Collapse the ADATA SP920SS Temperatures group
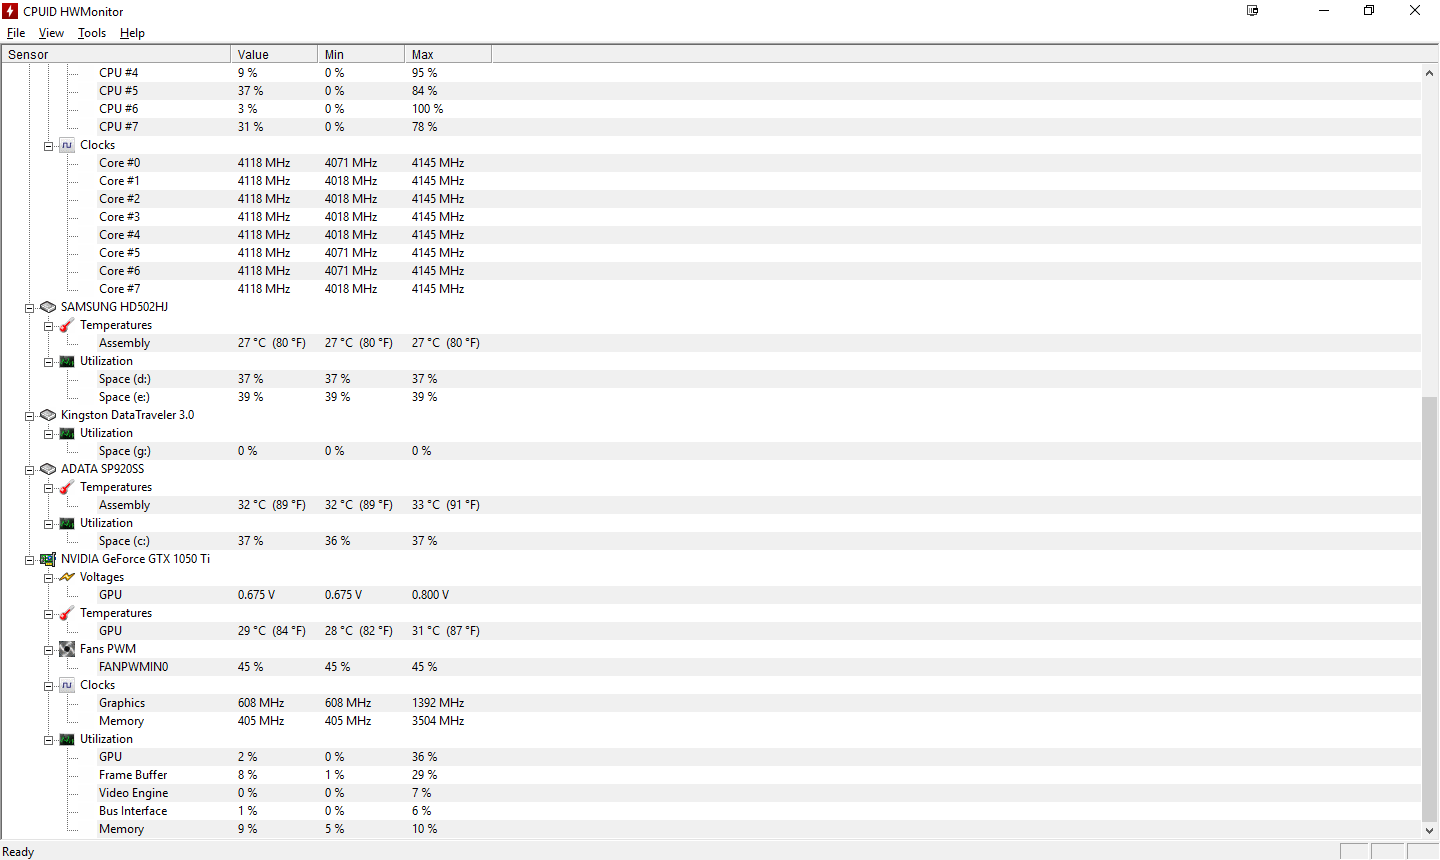Screen dimensions: 1440x860 click(x=48, y=488)
